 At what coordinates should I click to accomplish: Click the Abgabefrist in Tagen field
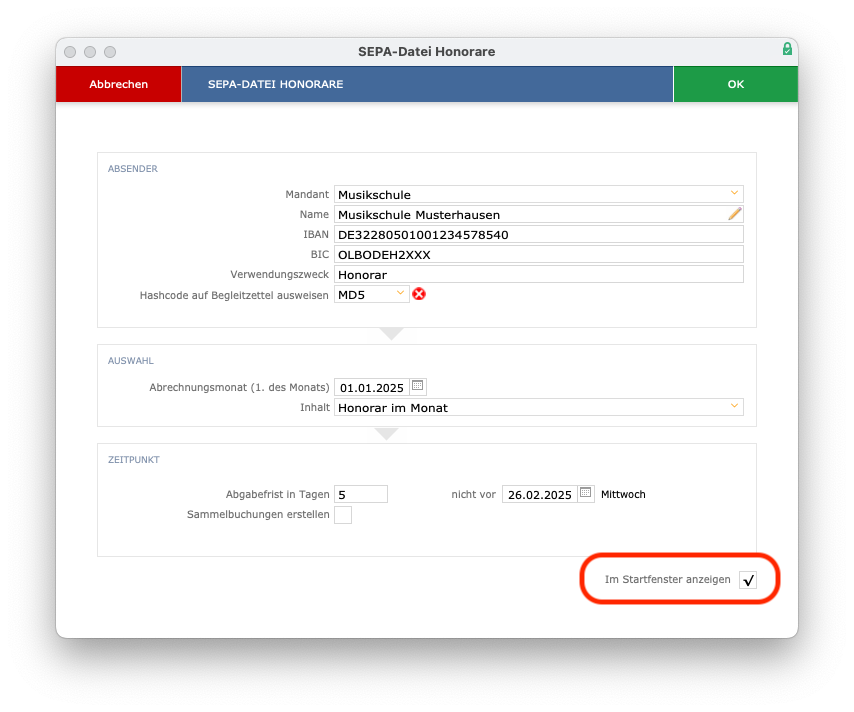[x=361, y=494]
